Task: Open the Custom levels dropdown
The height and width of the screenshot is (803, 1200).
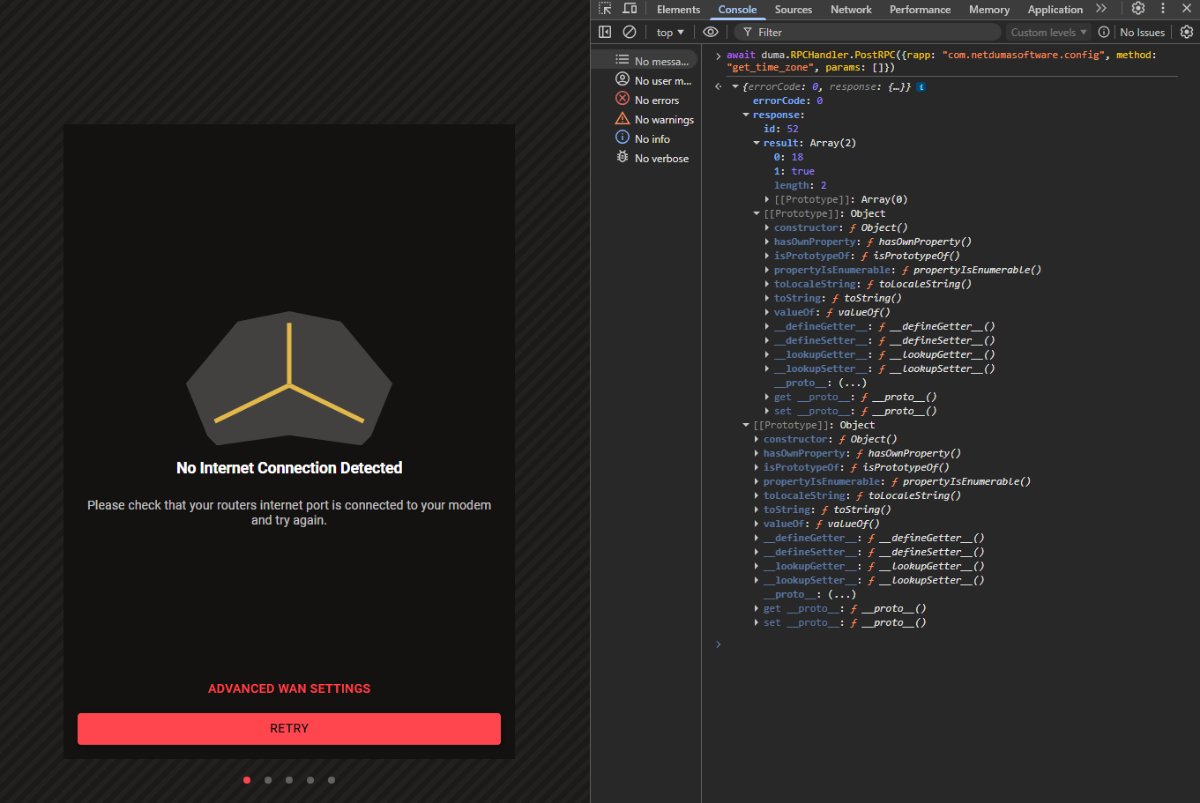Action: [x=1049, y=32]
